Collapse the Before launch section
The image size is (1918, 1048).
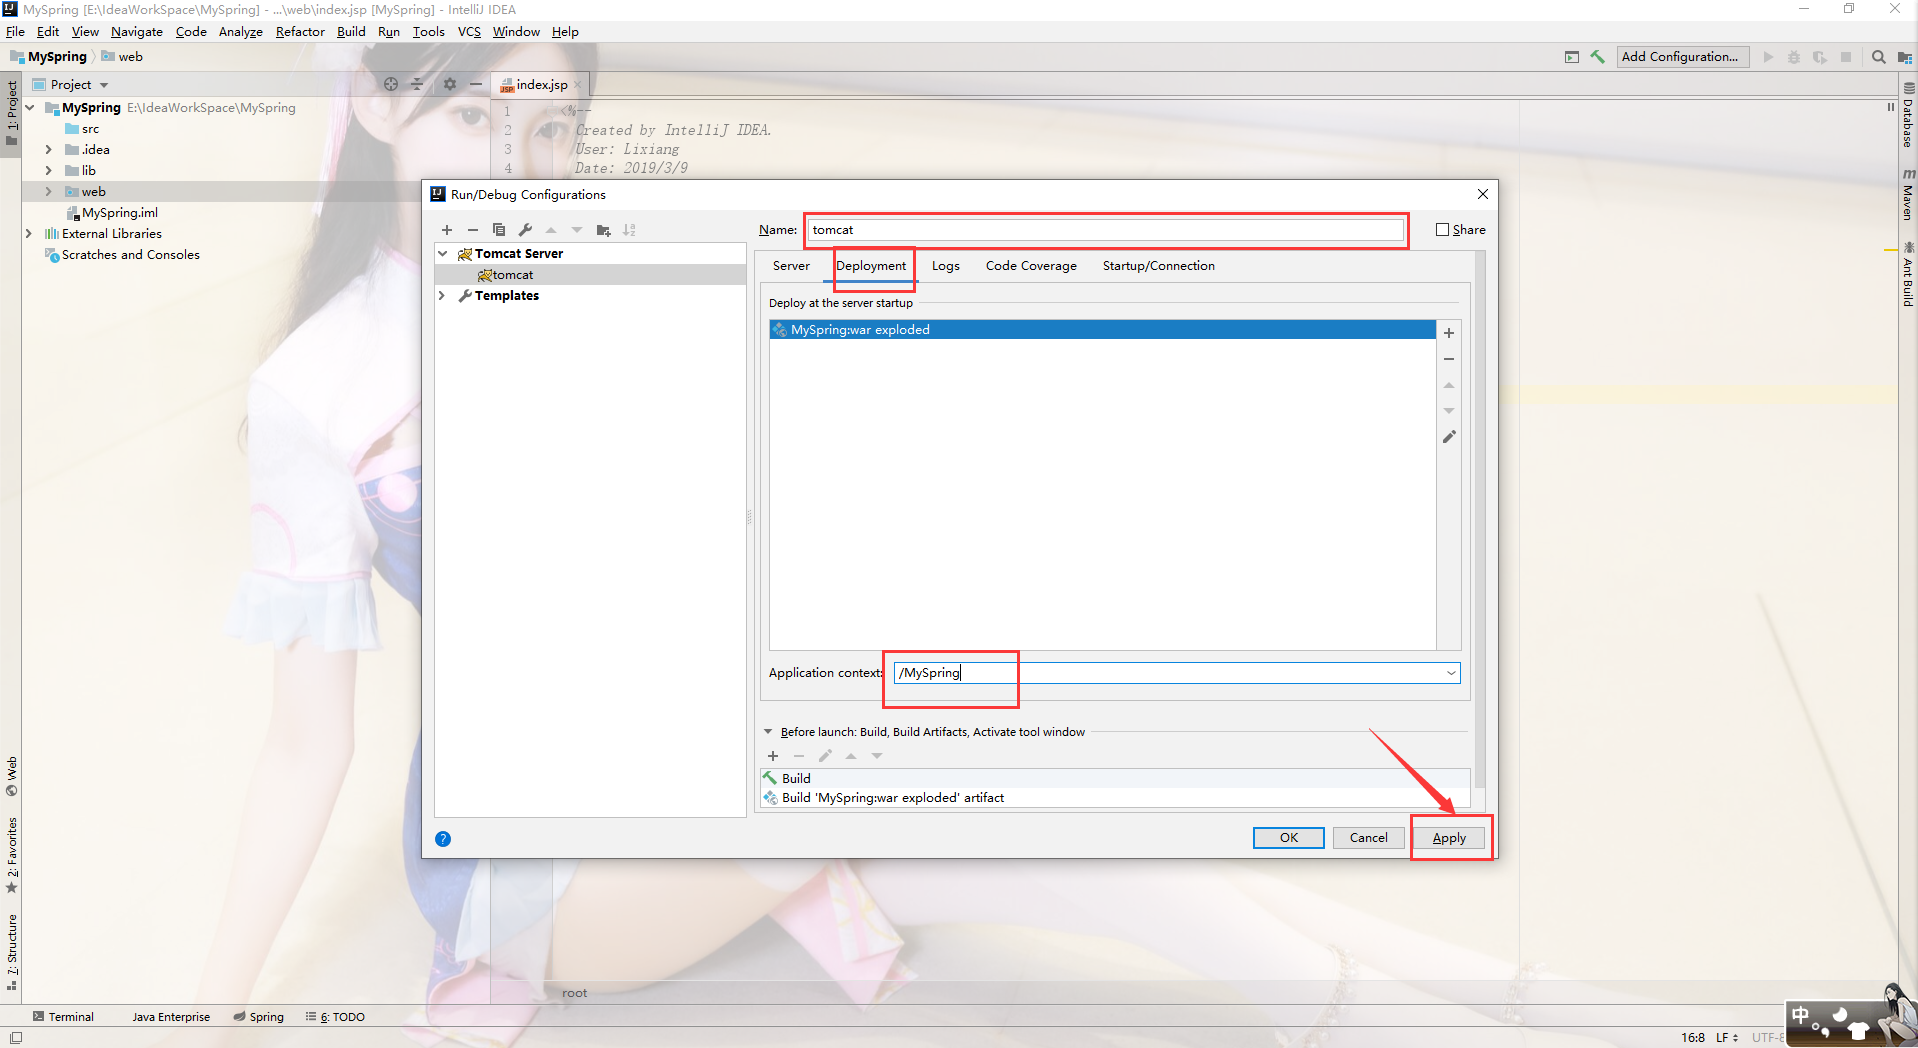click(768, 732)
